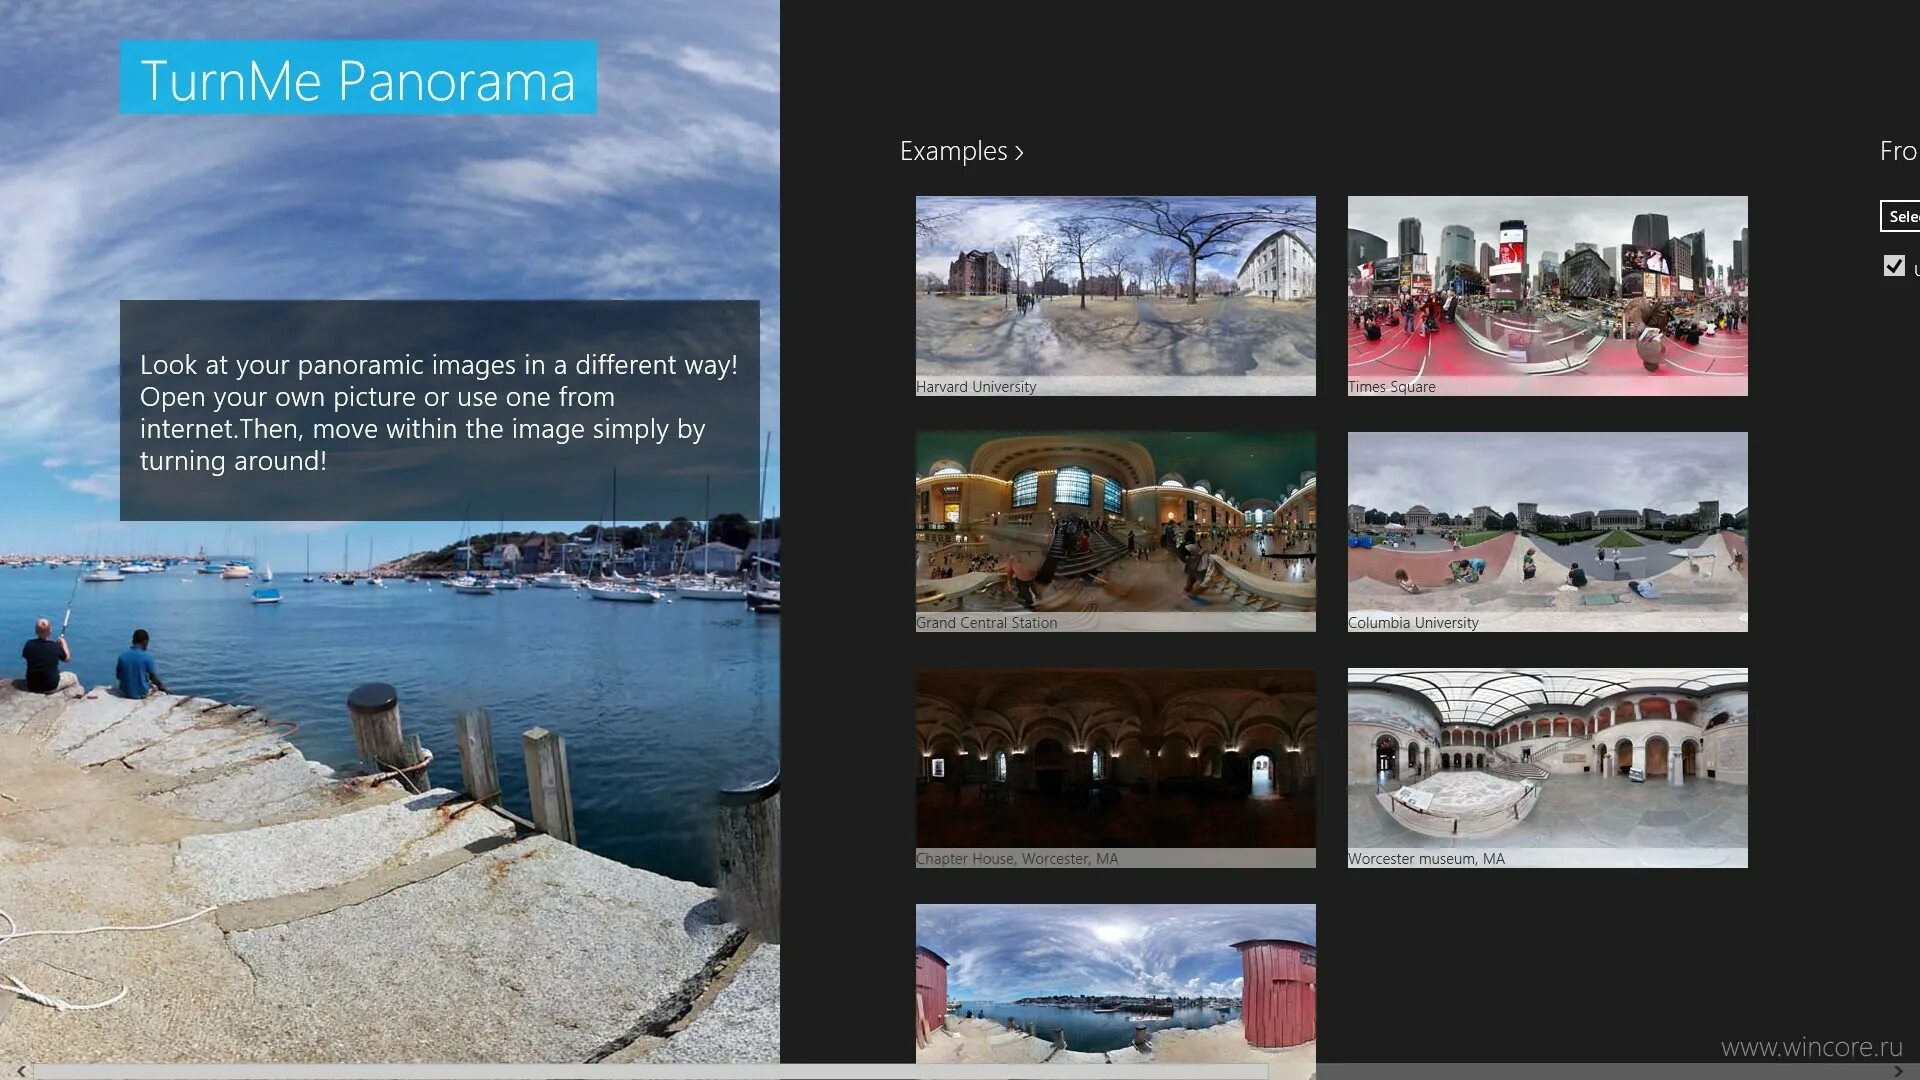1920x1080 pixels.
Task: Click the app description text box
Action: pyautogui.click(x=439, y=411)
